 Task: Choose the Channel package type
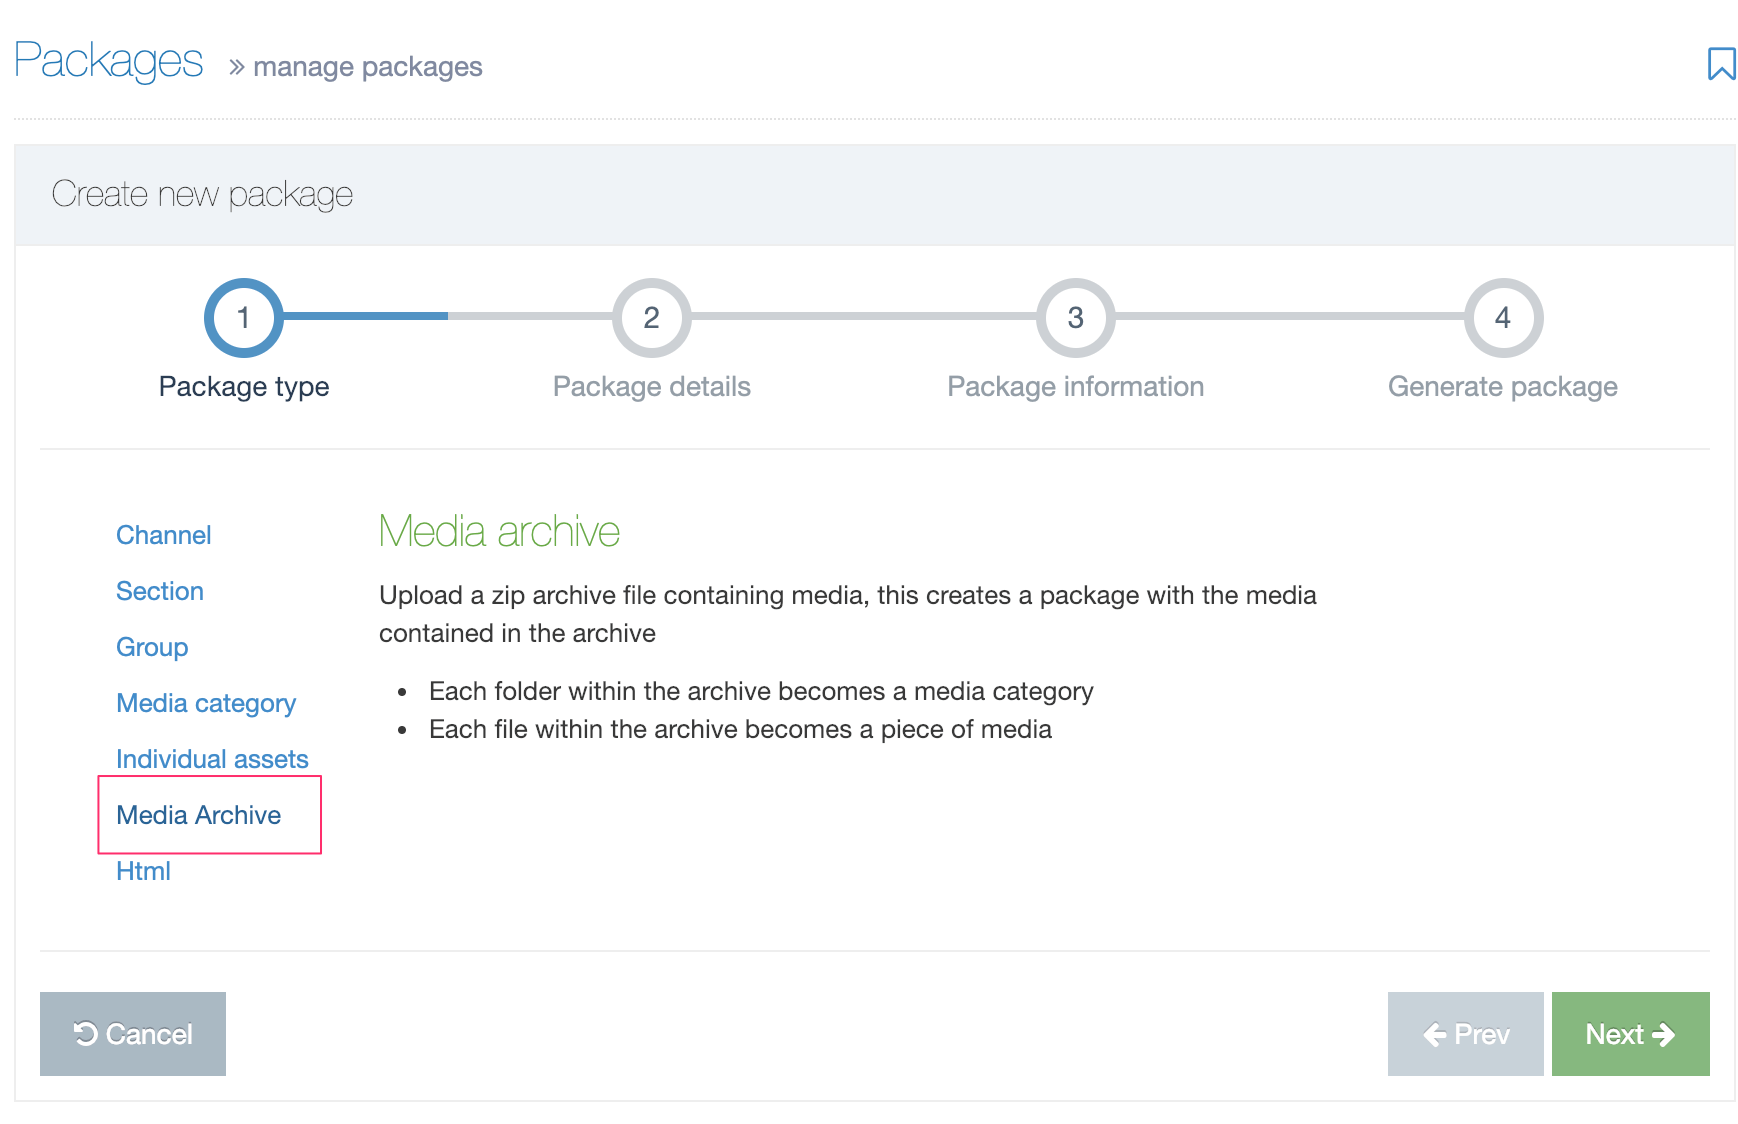163,535
